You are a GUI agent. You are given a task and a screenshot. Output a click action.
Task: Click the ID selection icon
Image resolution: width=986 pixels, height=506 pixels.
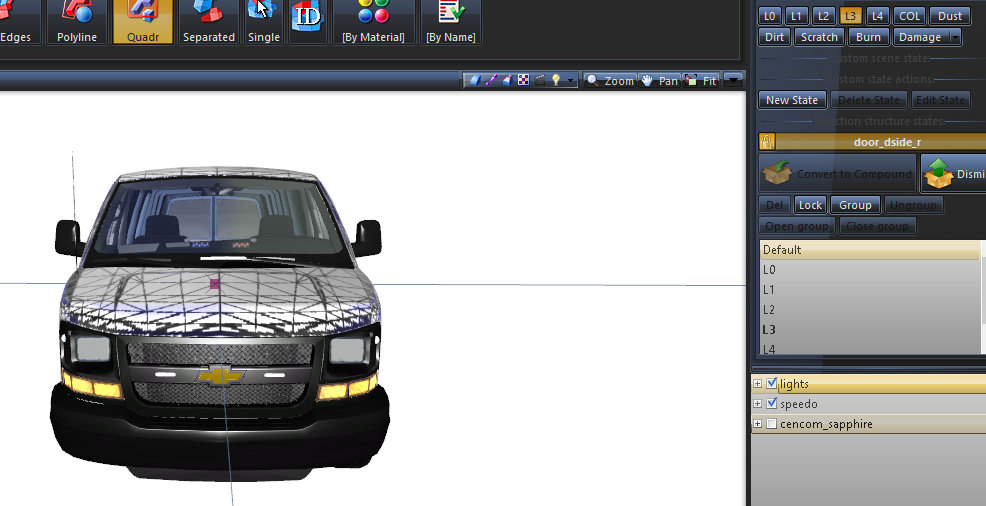(x=307, y=22)
